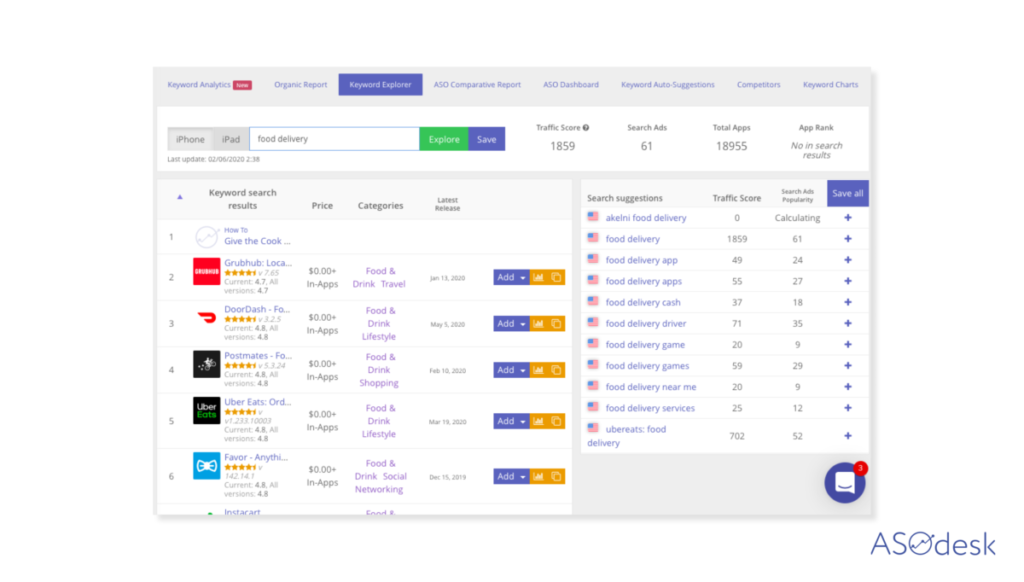Open chart for Postmates row
This screenshot has height=582, width=1024.
(538, 370)
